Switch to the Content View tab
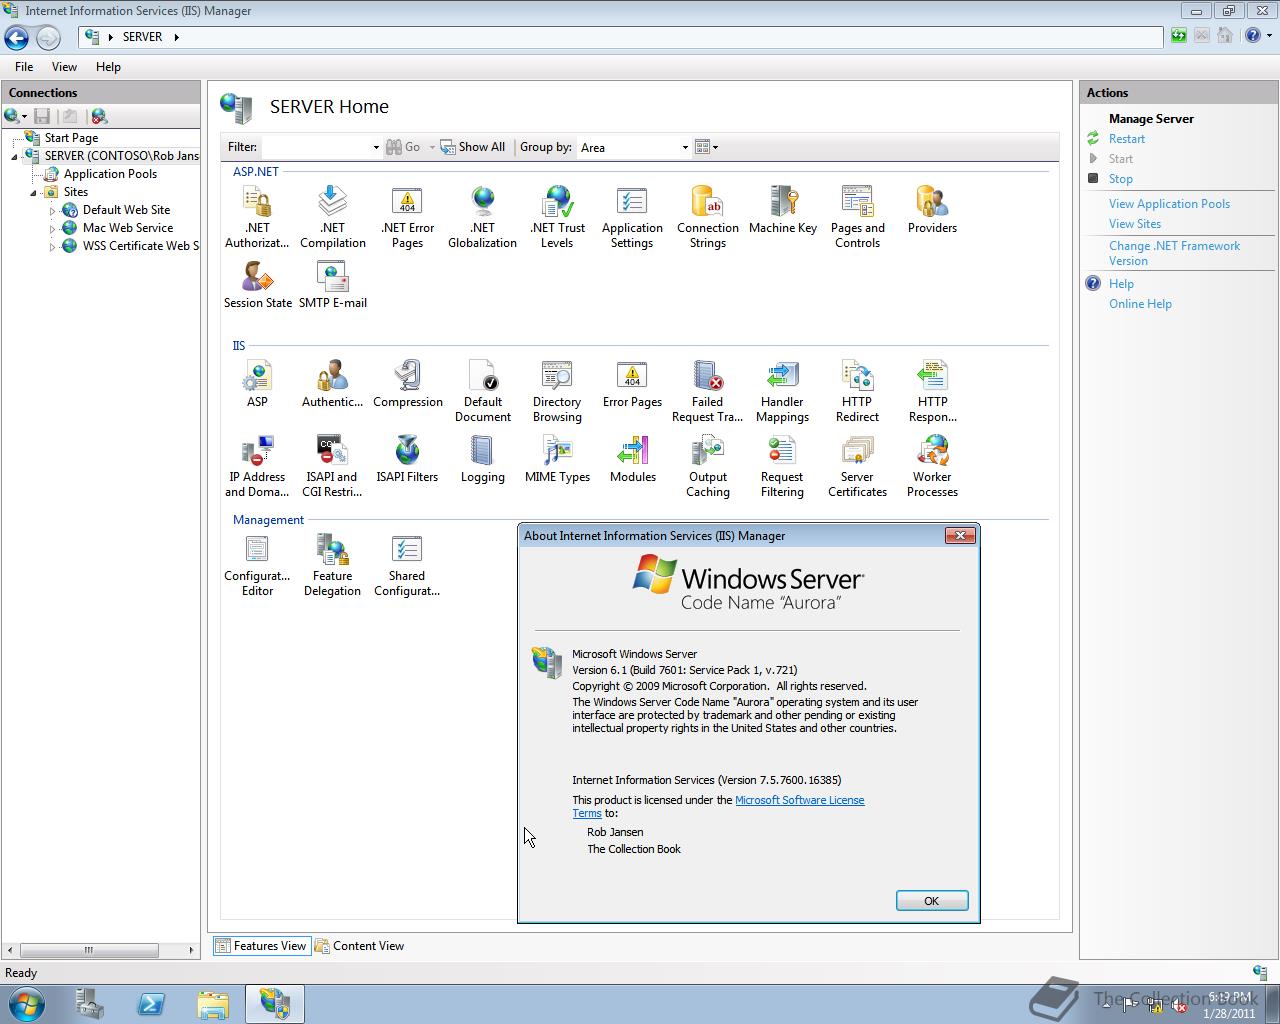 point(359,946)
